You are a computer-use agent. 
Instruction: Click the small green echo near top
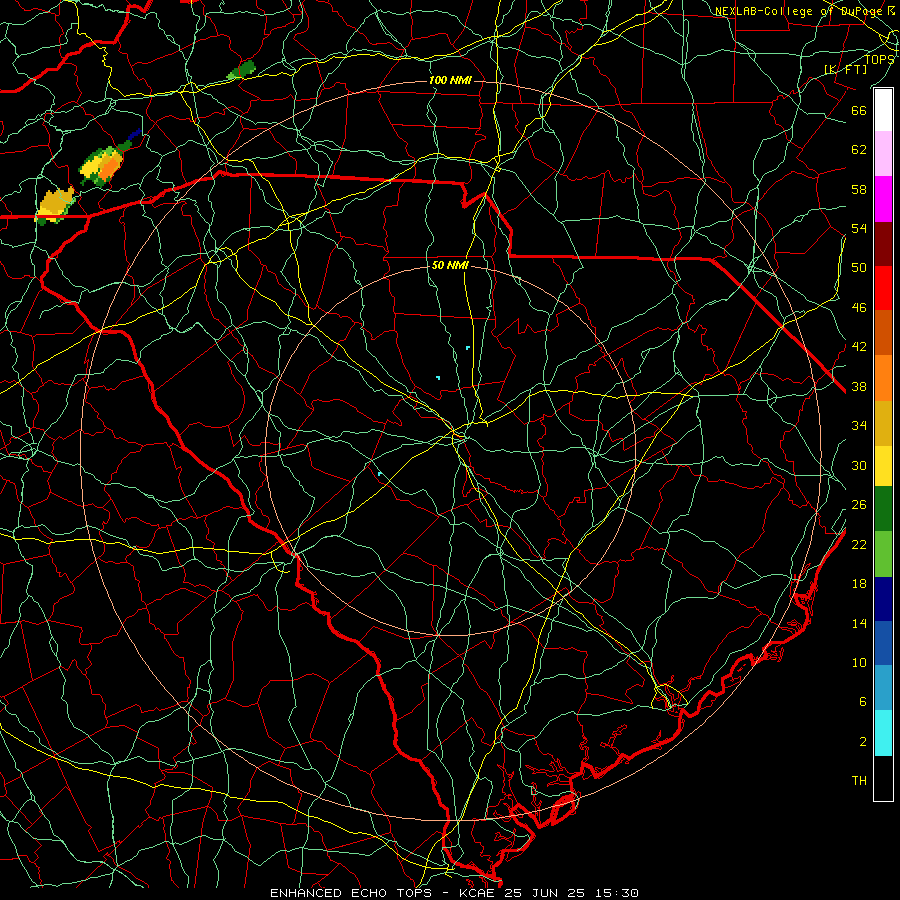241,70
